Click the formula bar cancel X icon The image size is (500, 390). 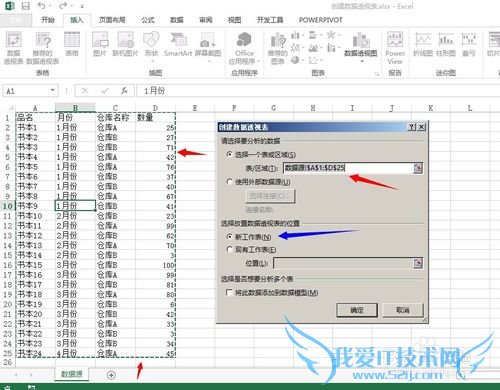[85, 91]
